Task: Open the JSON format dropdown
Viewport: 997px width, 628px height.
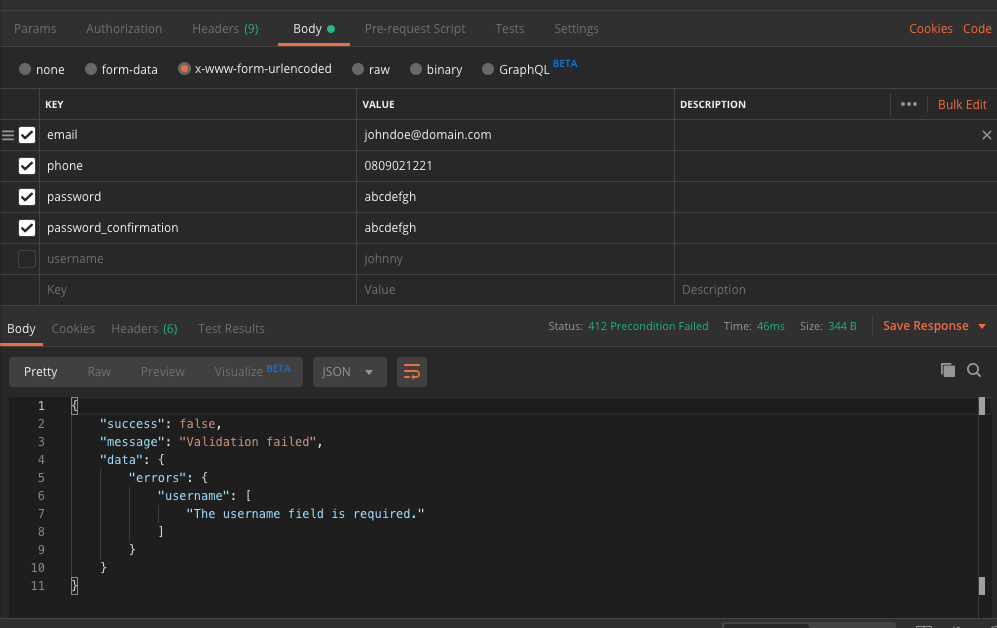Action: (x=349, y=372)
